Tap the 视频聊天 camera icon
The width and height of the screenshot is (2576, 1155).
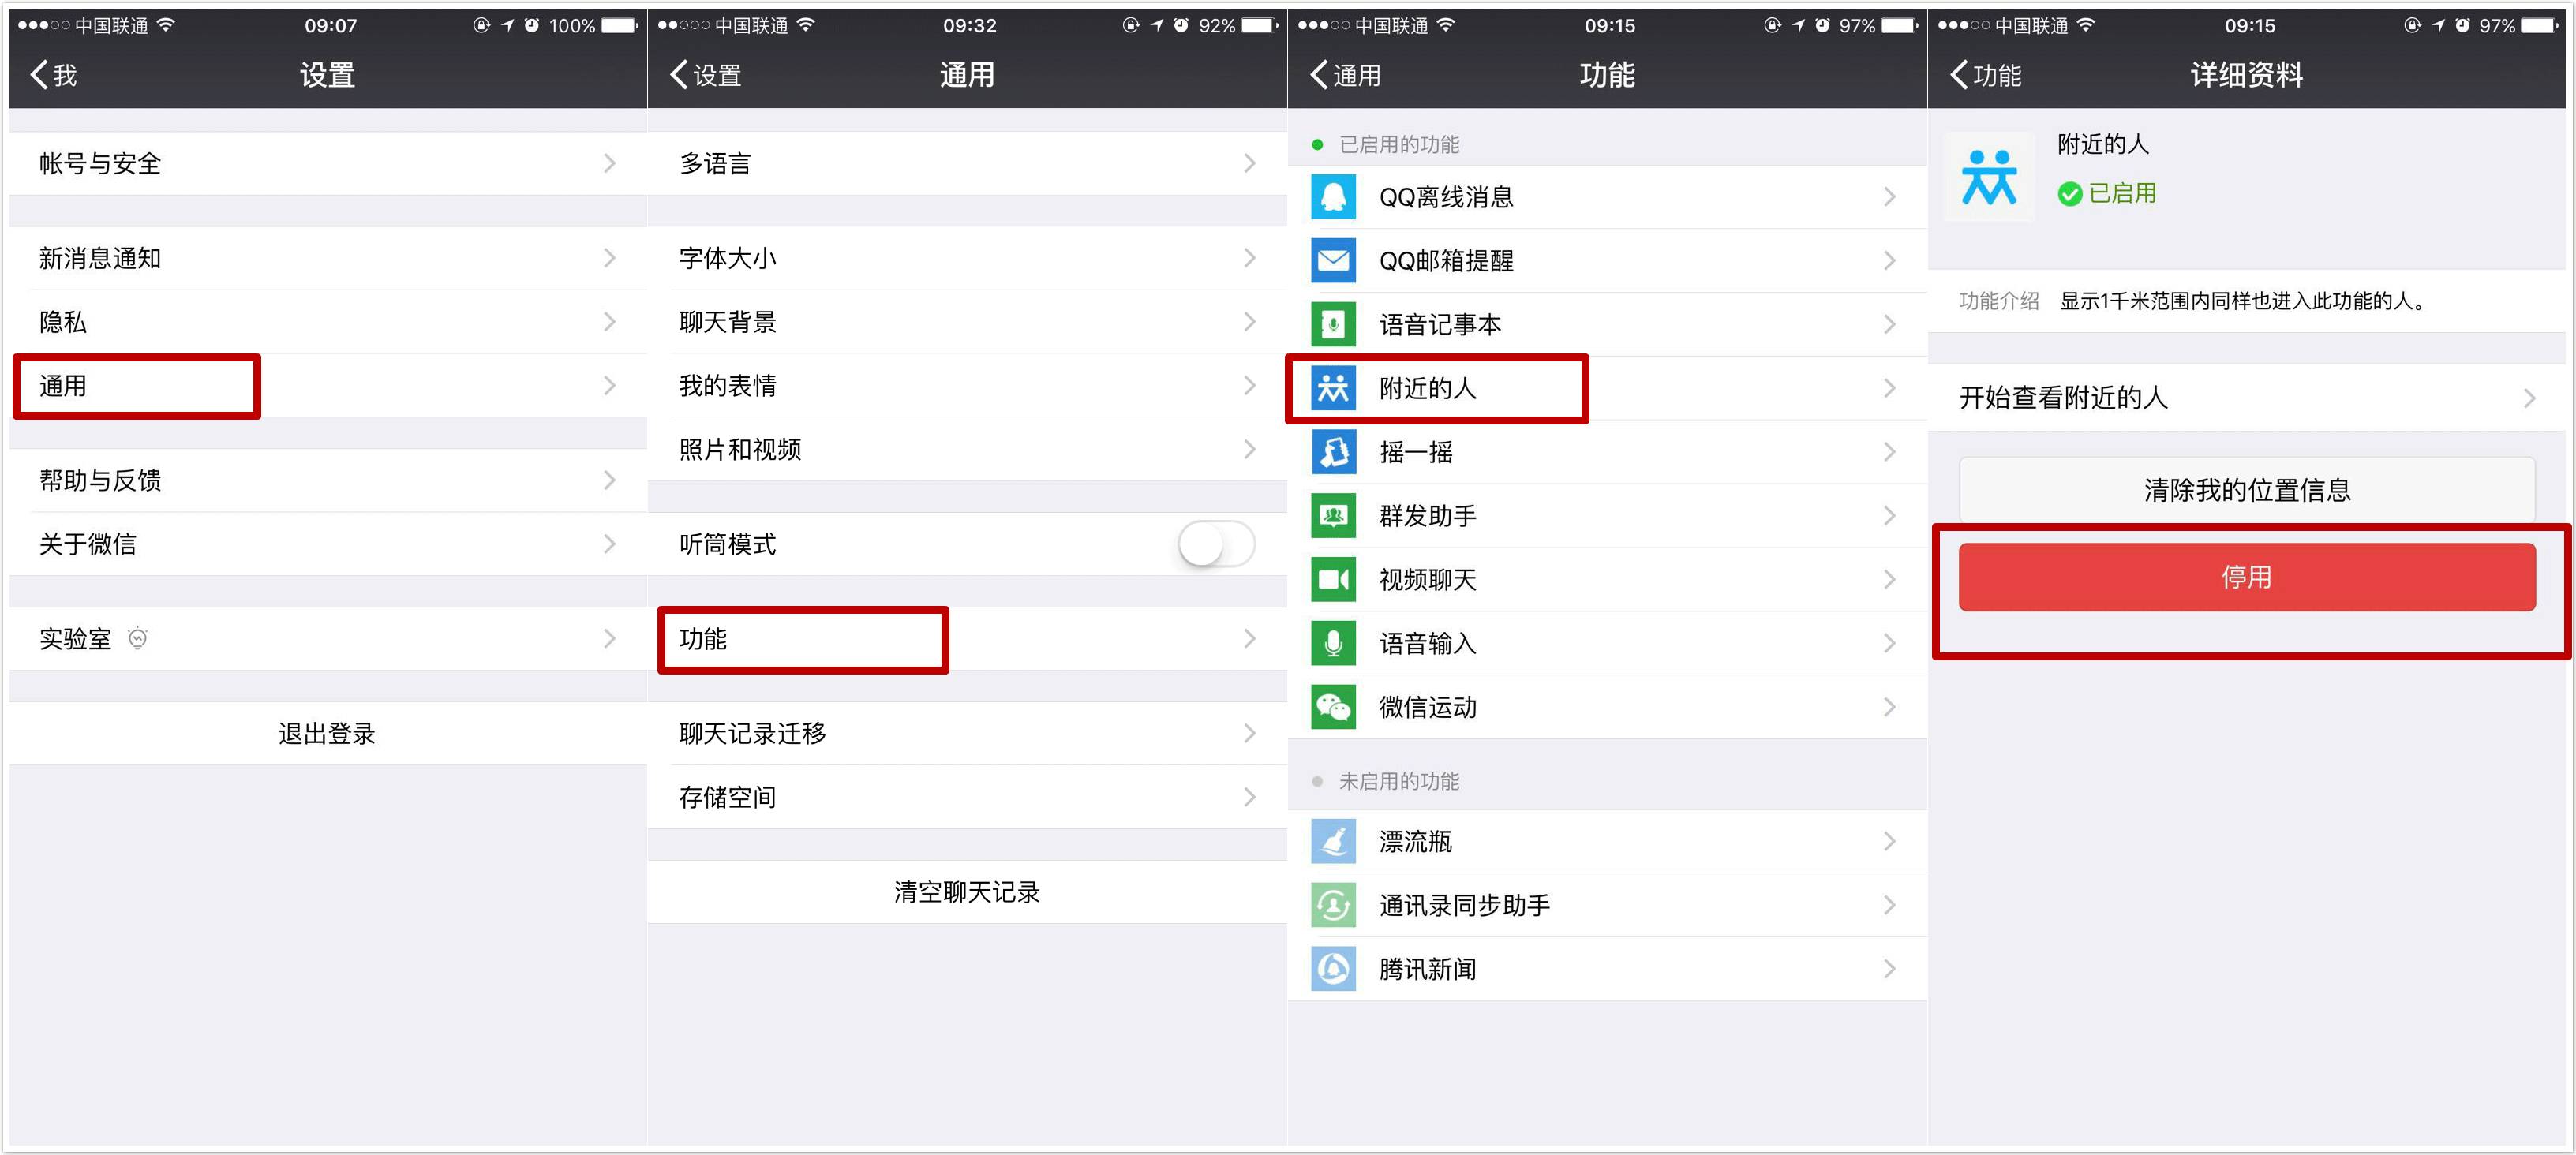pyautogui.click(x=1332, y=580)
